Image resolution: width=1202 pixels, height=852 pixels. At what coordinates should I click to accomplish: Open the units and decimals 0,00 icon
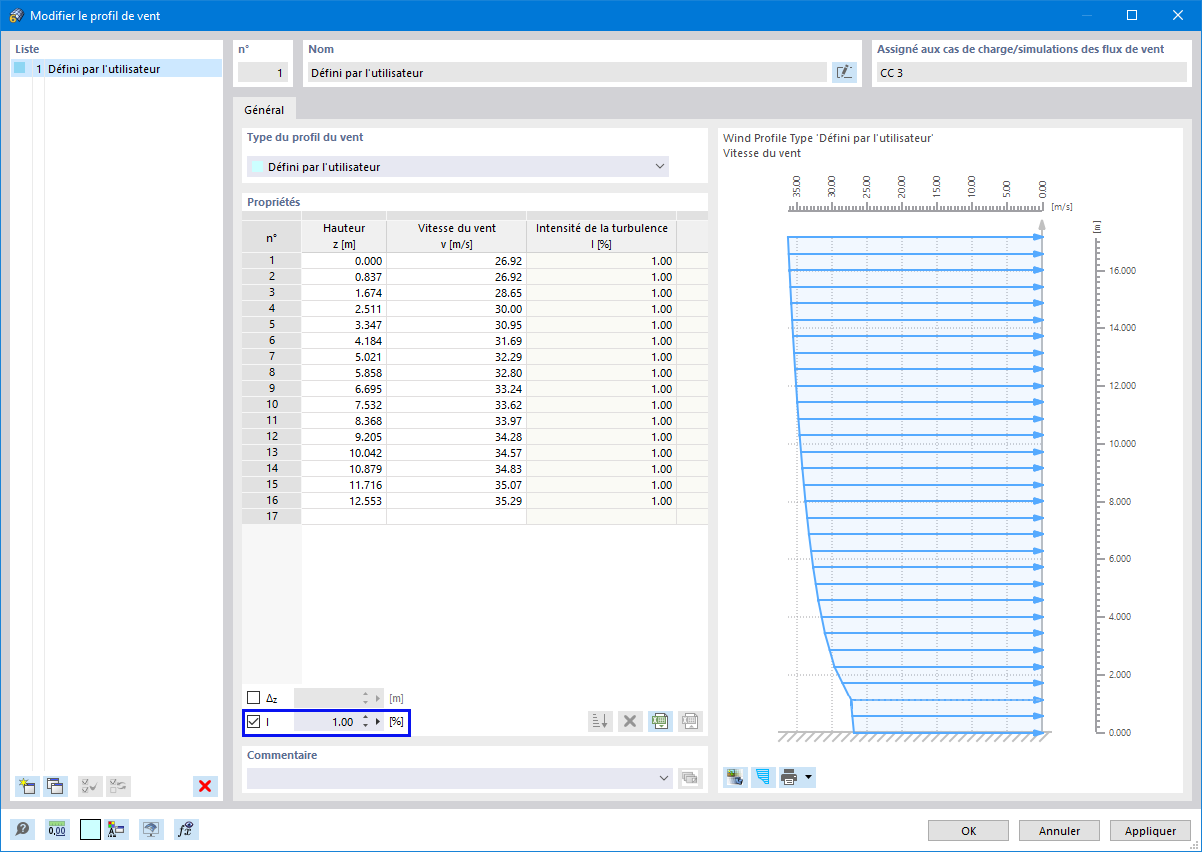coord(57,829)
